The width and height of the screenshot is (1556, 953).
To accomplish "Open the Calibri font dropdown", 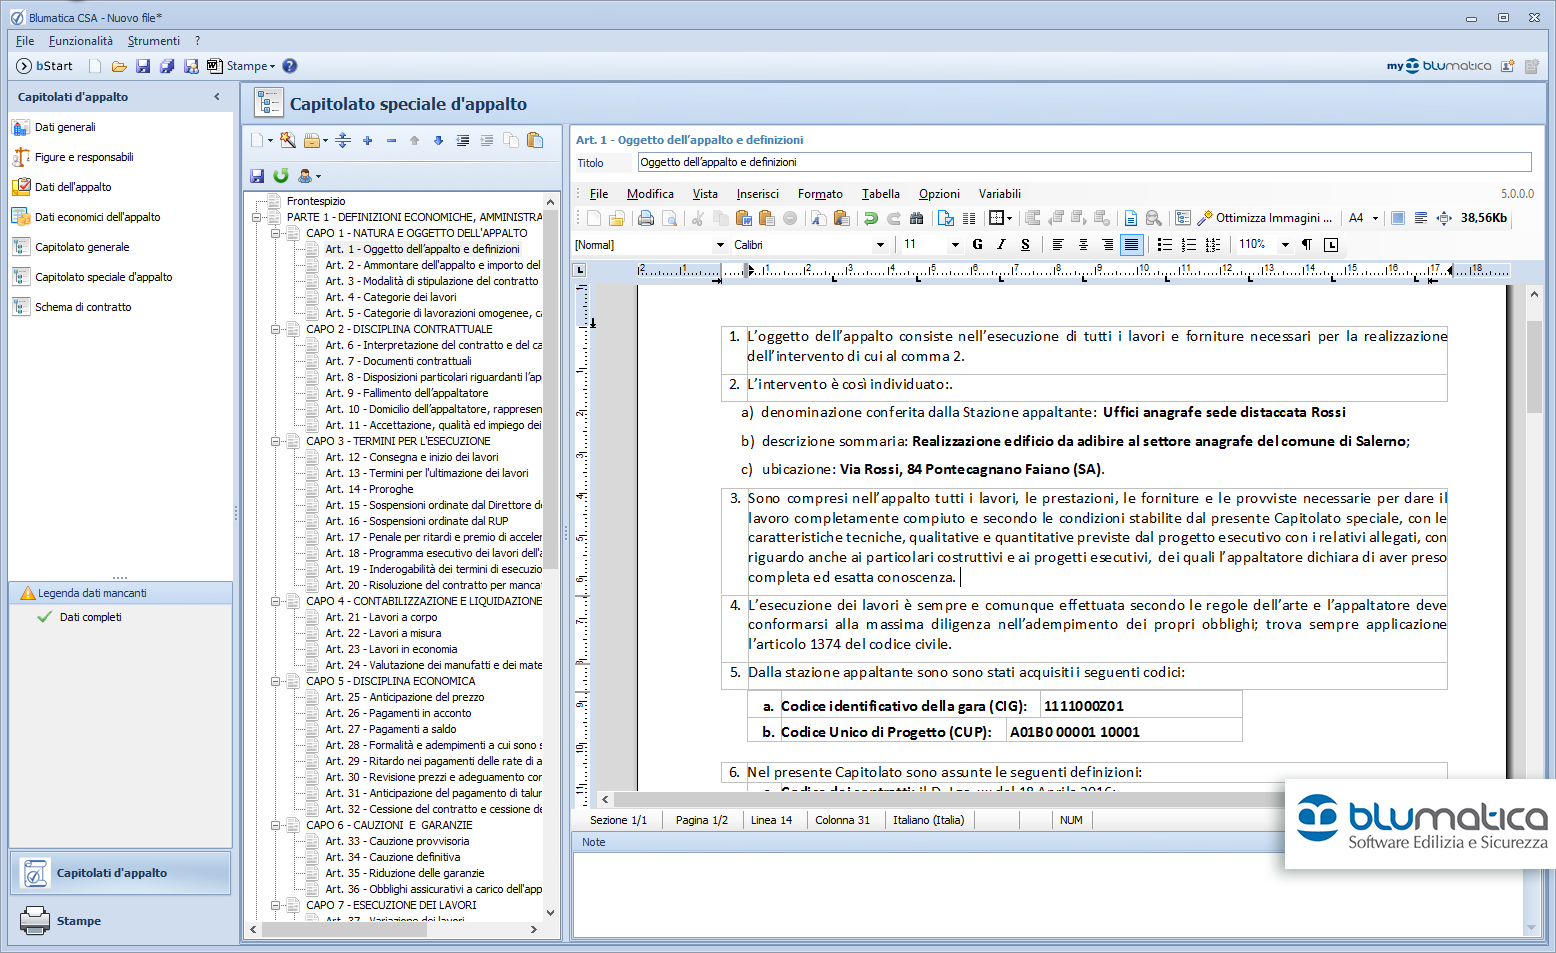I will (x=880, y=245).
